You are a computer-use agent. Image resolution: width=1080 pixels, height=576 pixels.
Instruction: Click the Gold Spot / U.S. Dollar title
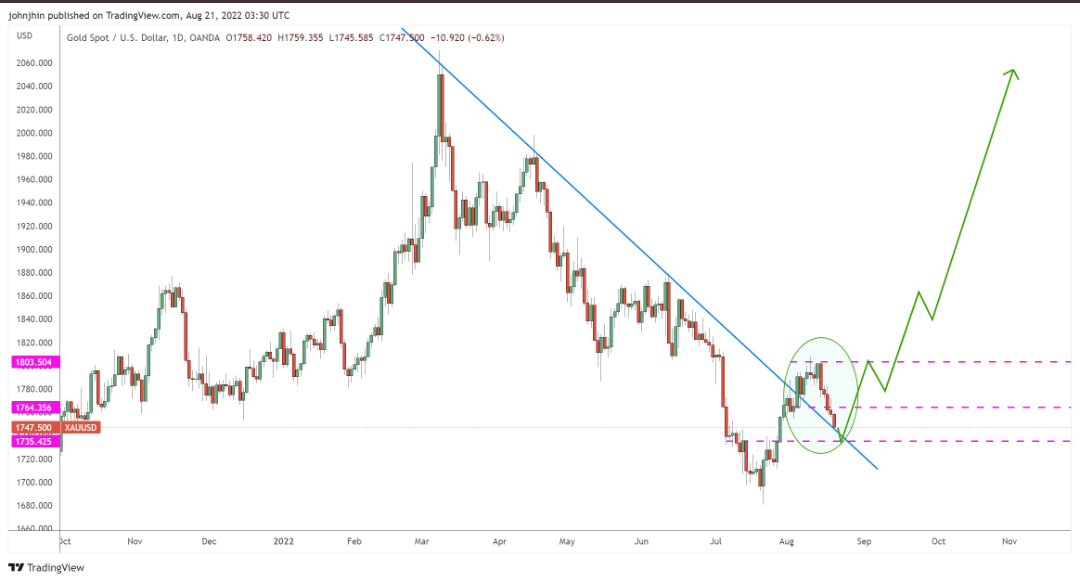coord(112,38)
